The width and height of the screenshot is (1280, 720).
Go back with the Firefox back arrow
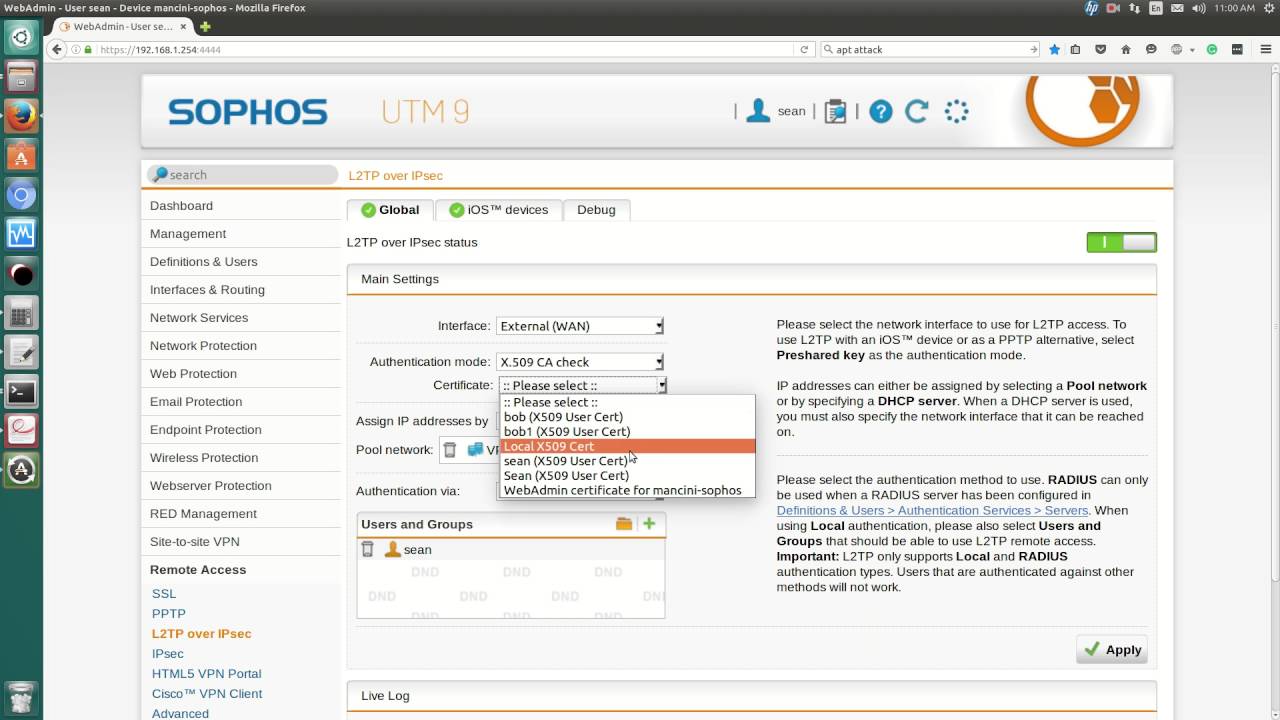coord(57,49)
